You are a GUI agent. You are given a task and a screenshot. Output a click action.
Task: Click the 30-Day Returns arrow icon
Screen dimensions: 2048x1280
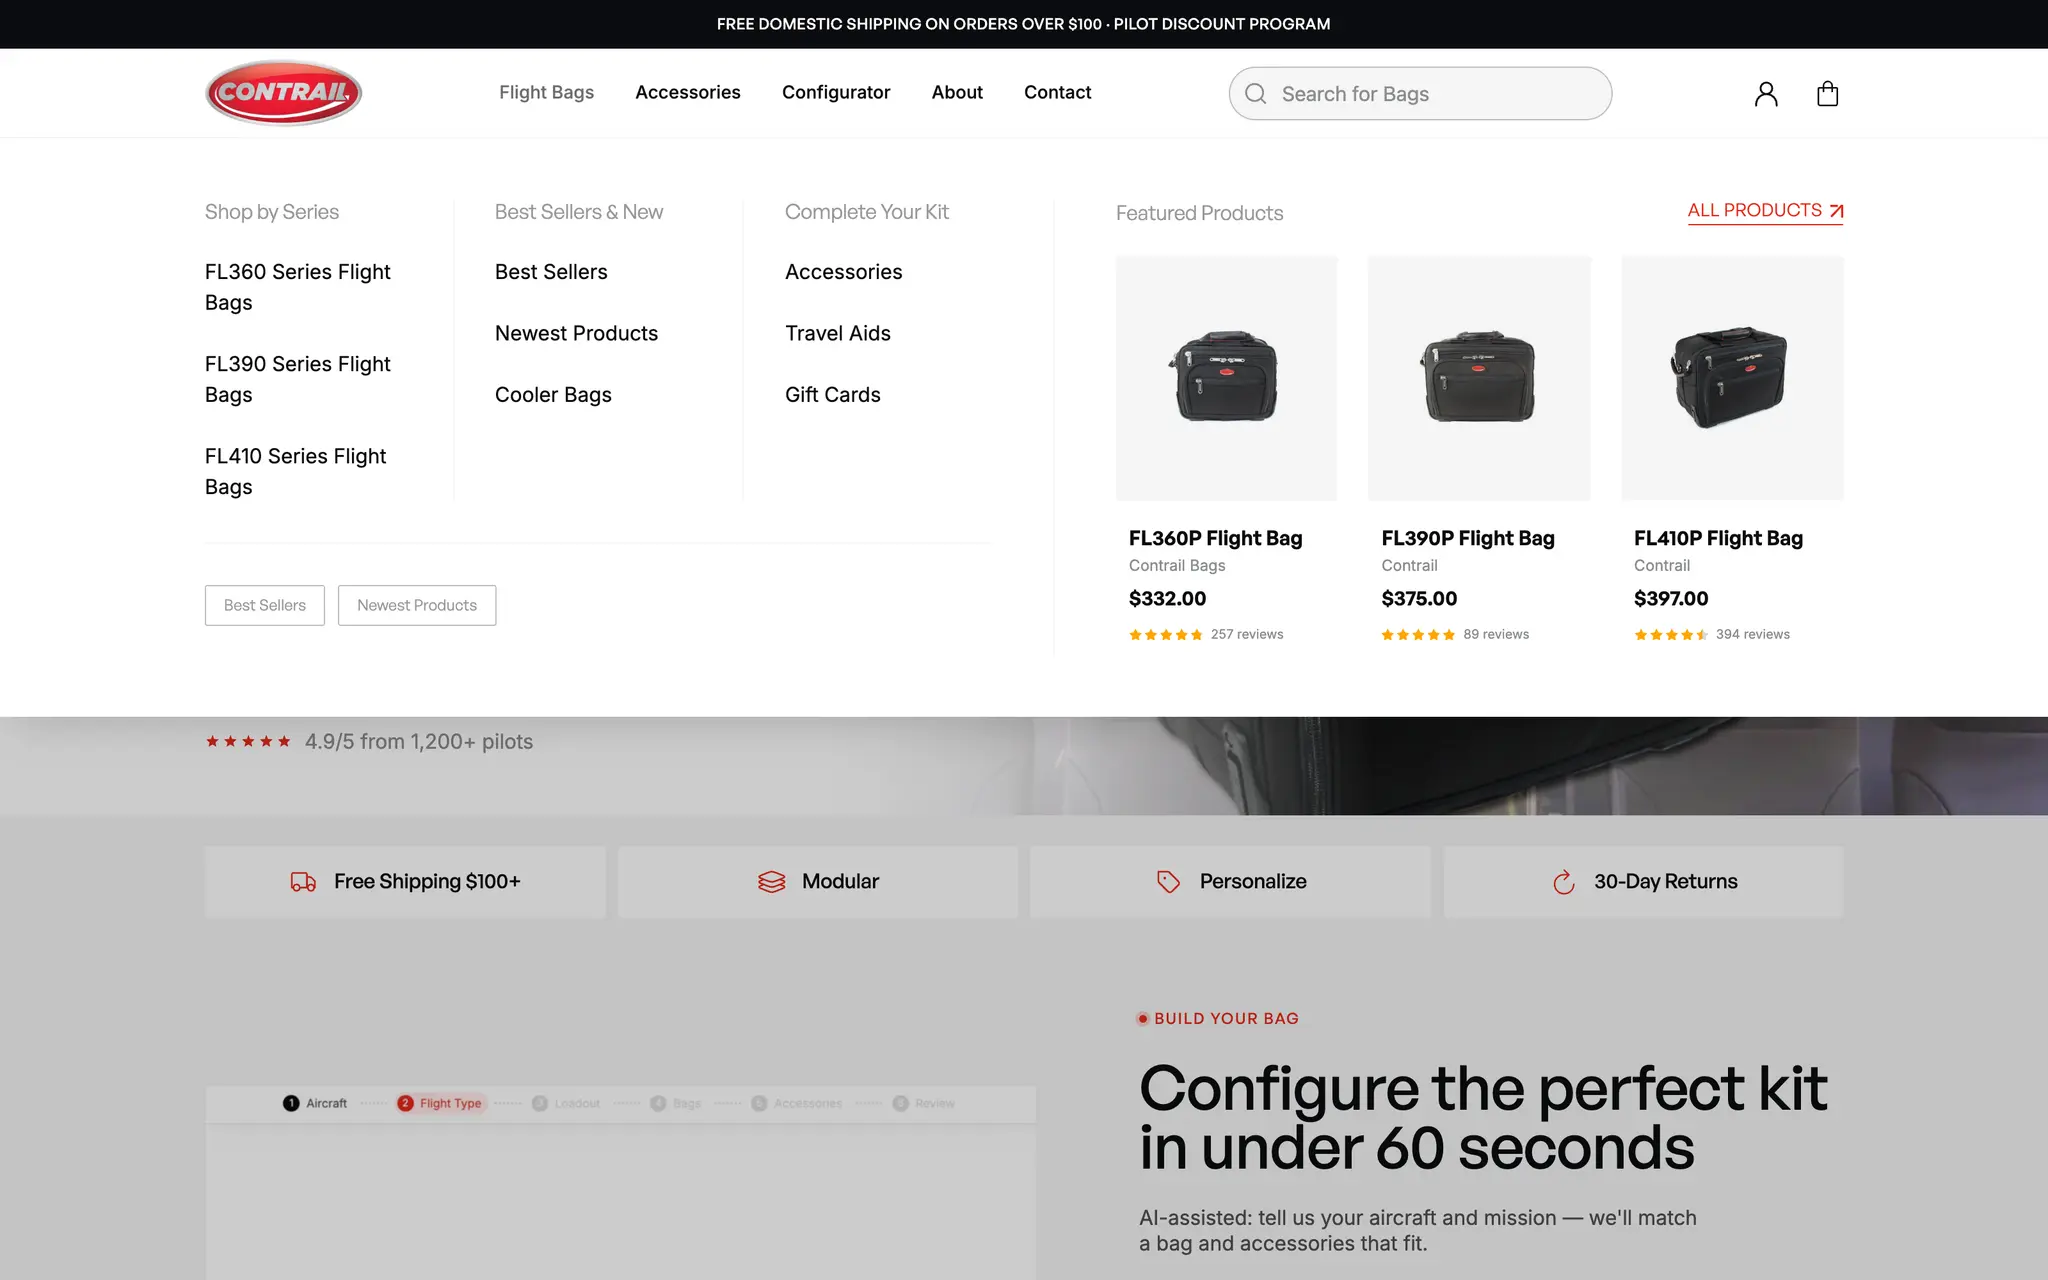(x=1563, y=881)
